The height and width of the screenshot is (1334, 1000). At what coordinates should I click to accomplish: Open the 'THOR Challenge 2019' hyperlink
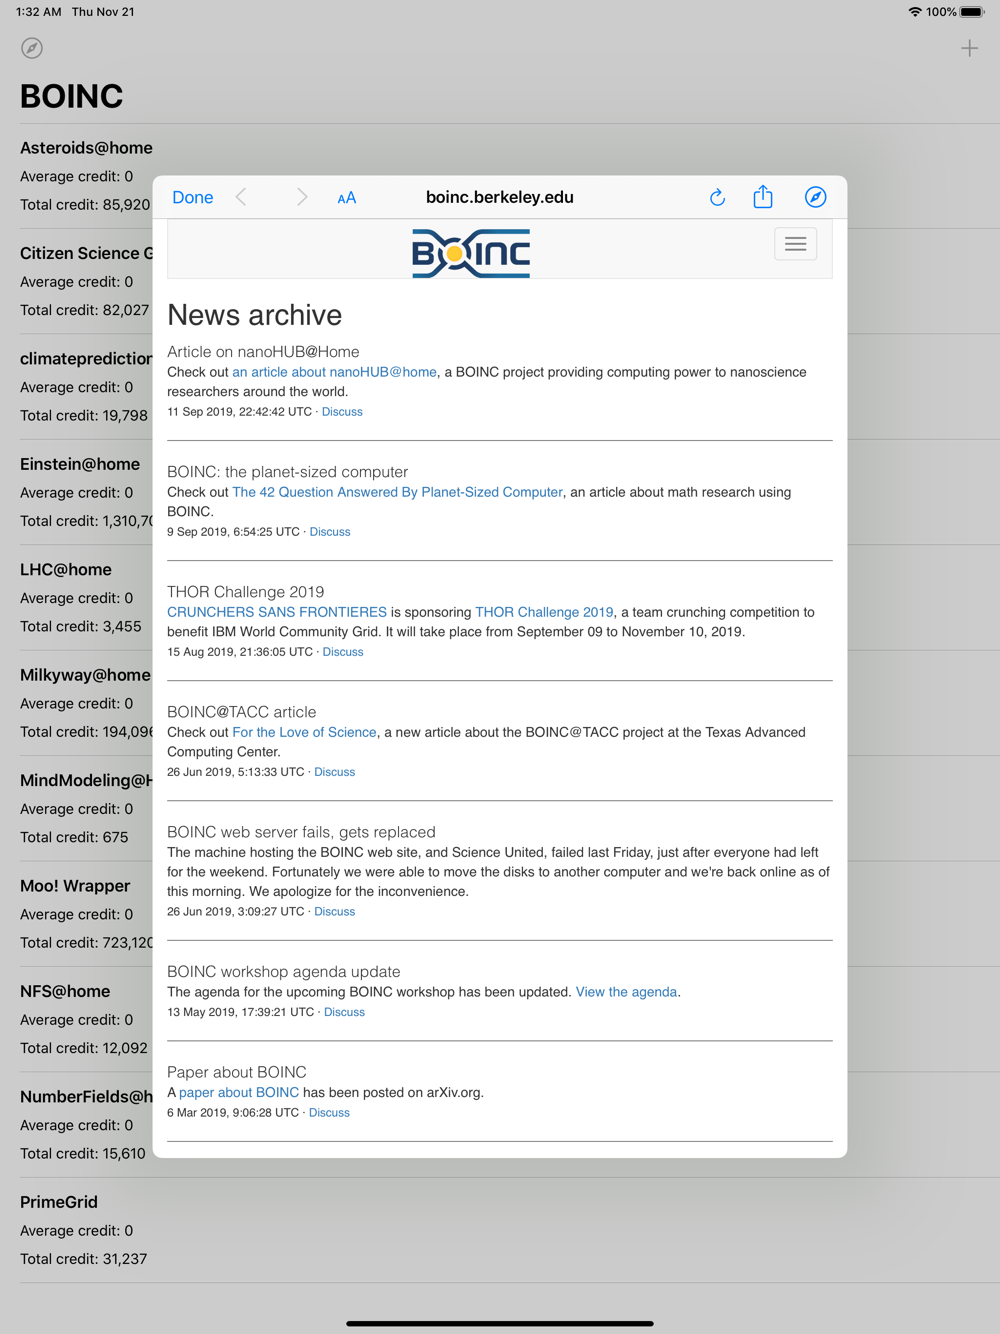coord(545,612)
